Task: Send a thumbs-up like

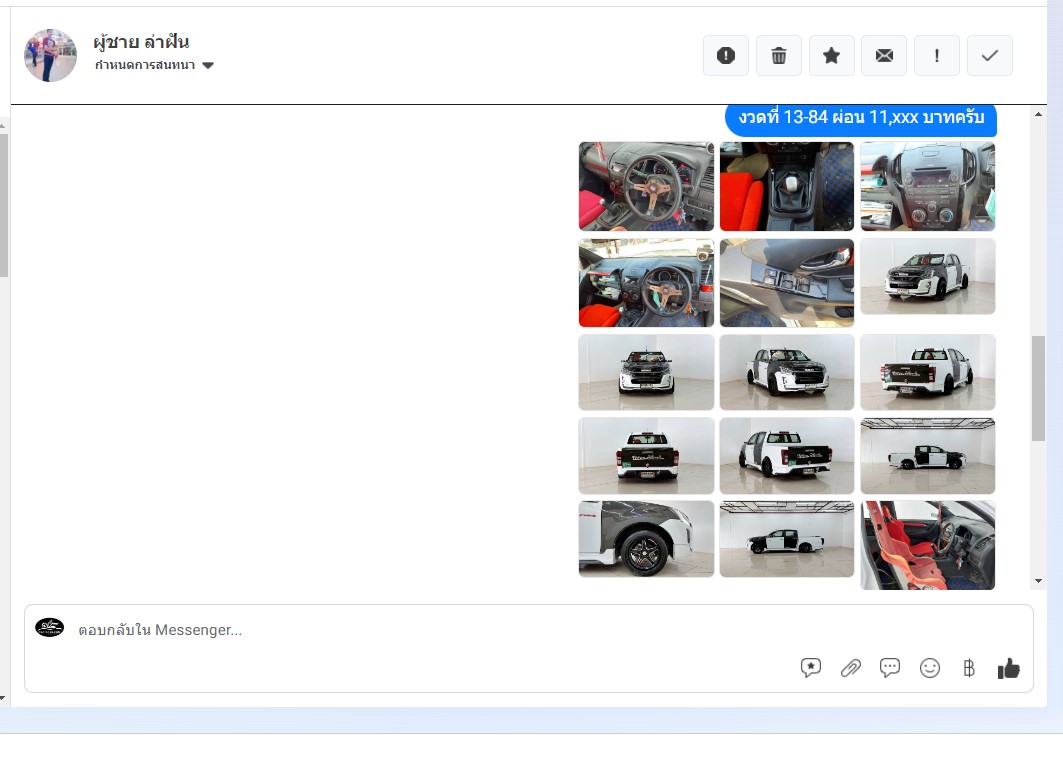Action: (x=1009, y=669)
